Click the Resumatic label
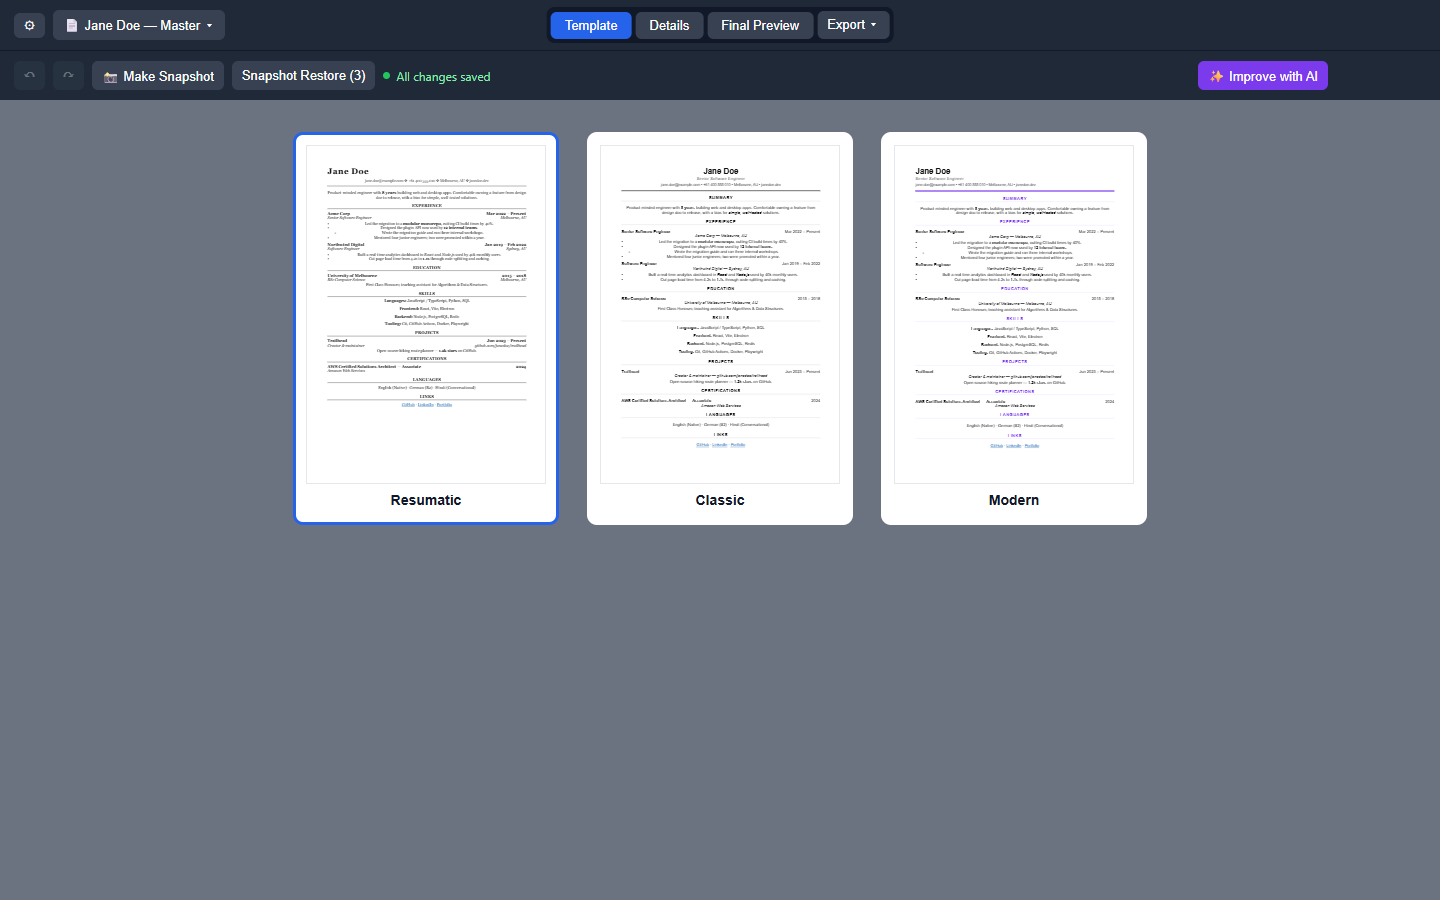Screen dimensions: 1440x900 coord(426,500)
